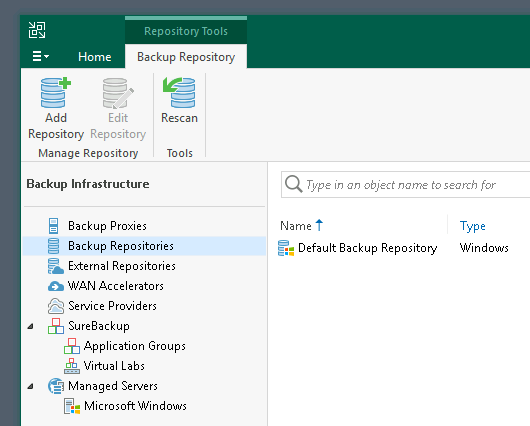Open External Repositories node

tap(122, 266)
